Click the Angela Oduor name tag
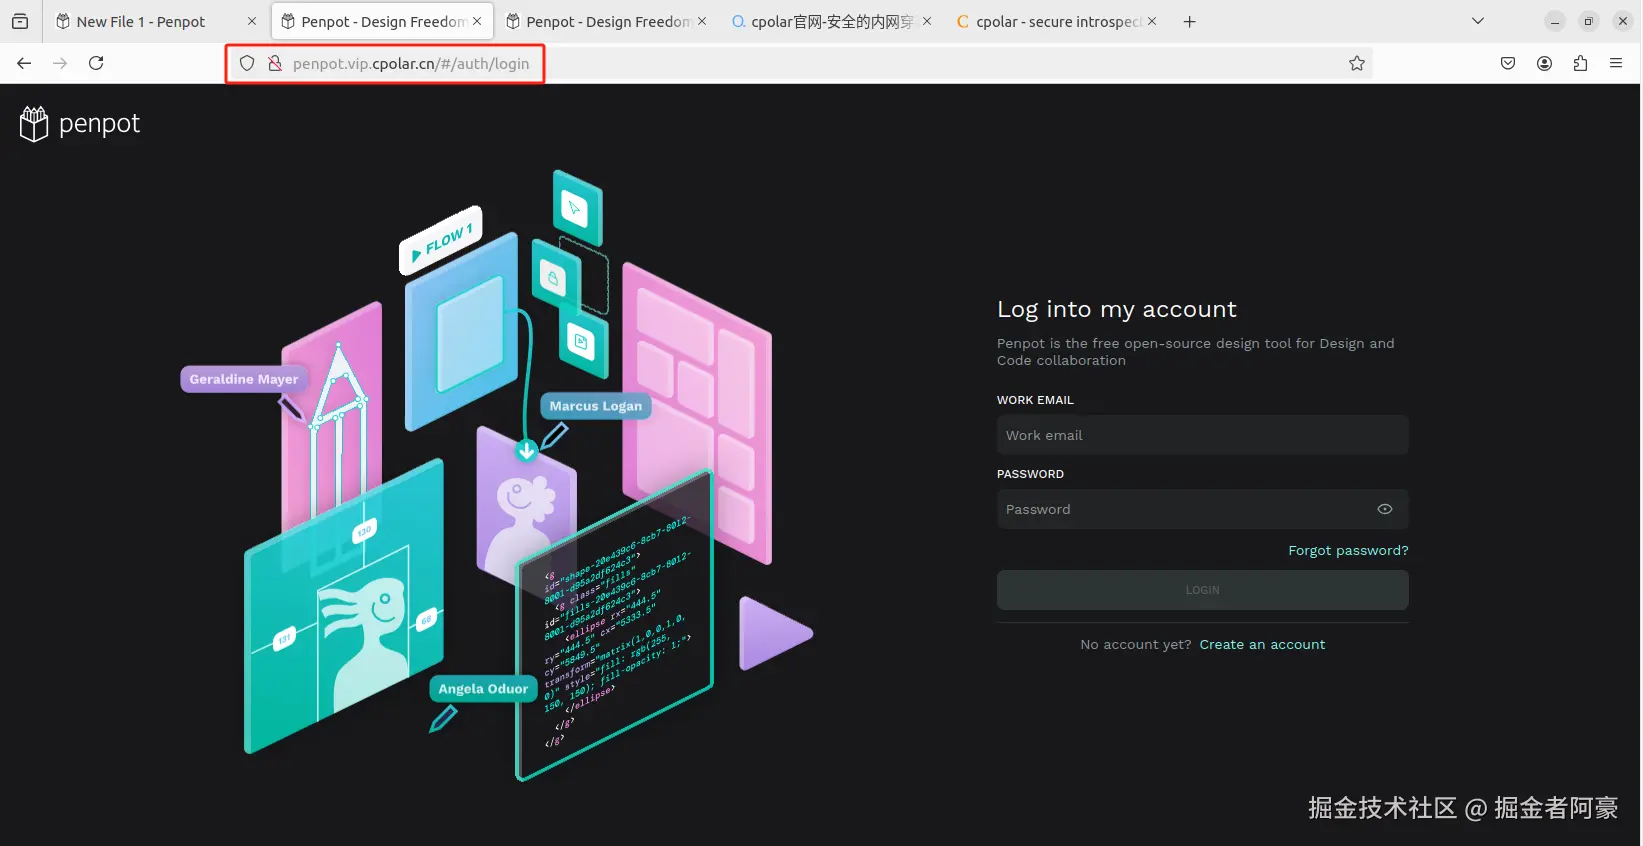 pyautogui.click(x=483, y=689)
